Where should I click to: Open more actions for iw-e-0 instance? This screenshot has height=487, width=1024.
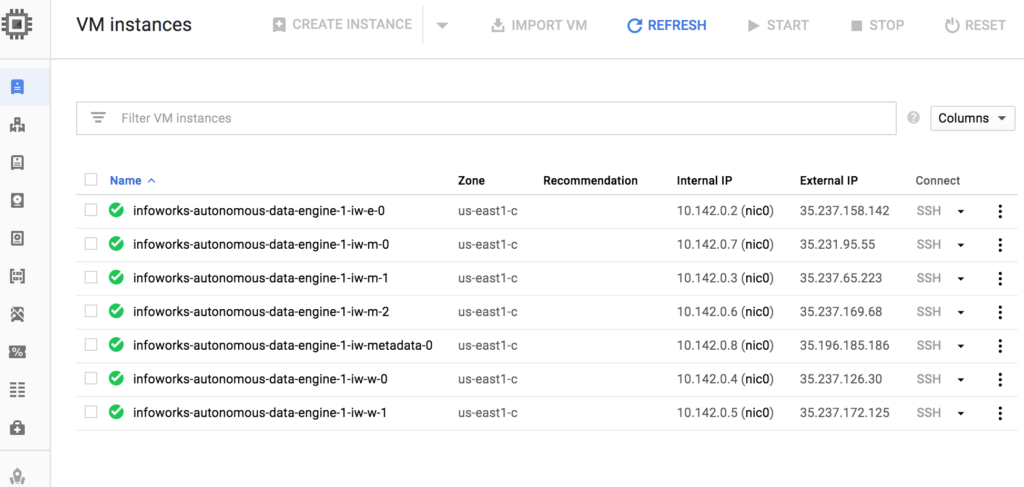click(x=1000, y=212)
